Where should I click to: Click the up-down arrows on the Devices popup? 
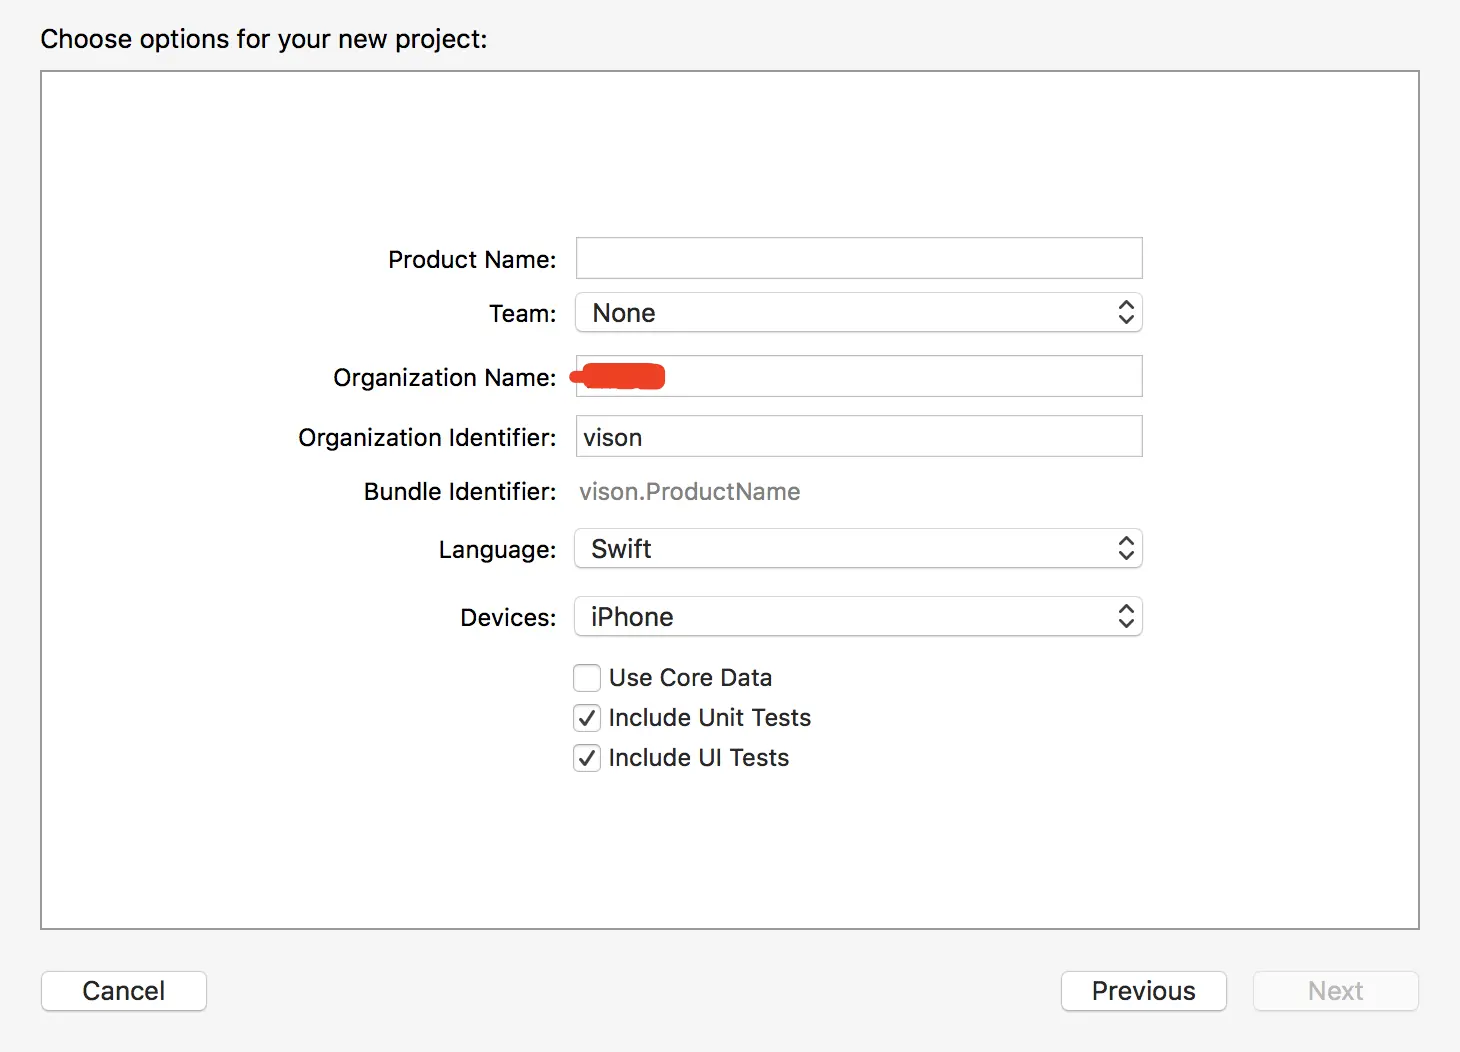point(1126,617)
